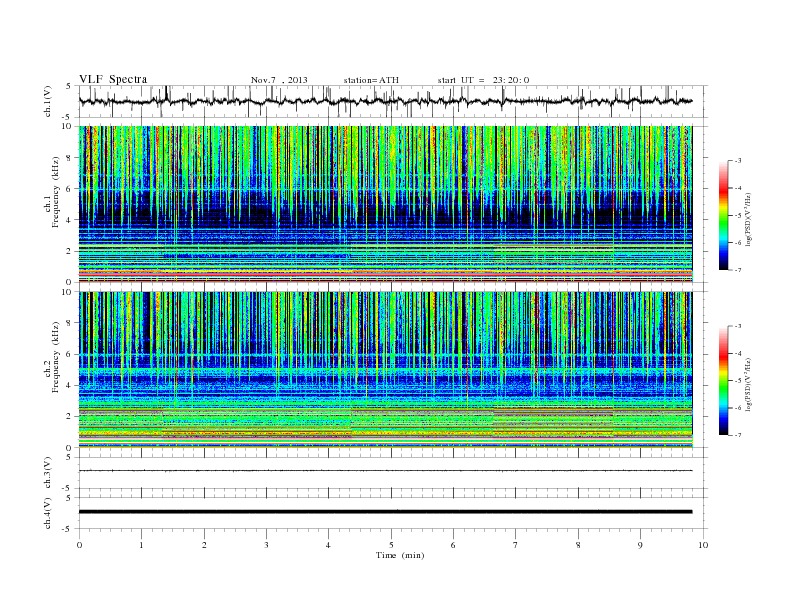Click time axis tick label "8"
The width and height of the screenshot is (792, 612).
tap(578, 545)
